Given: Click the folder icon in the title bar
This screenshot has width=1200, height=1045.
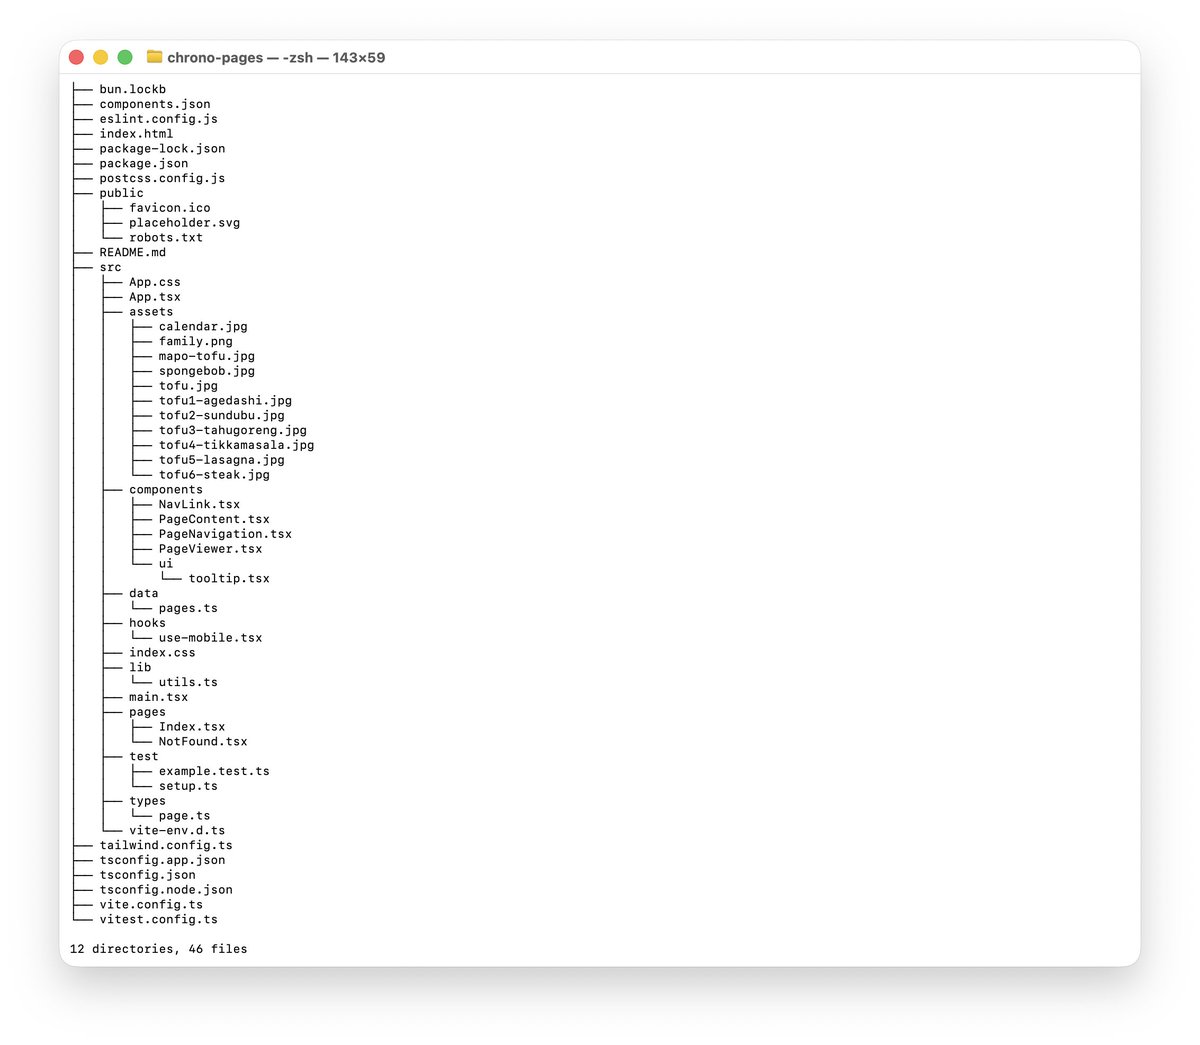Looking at the screenshot, I should click(154, 57).
